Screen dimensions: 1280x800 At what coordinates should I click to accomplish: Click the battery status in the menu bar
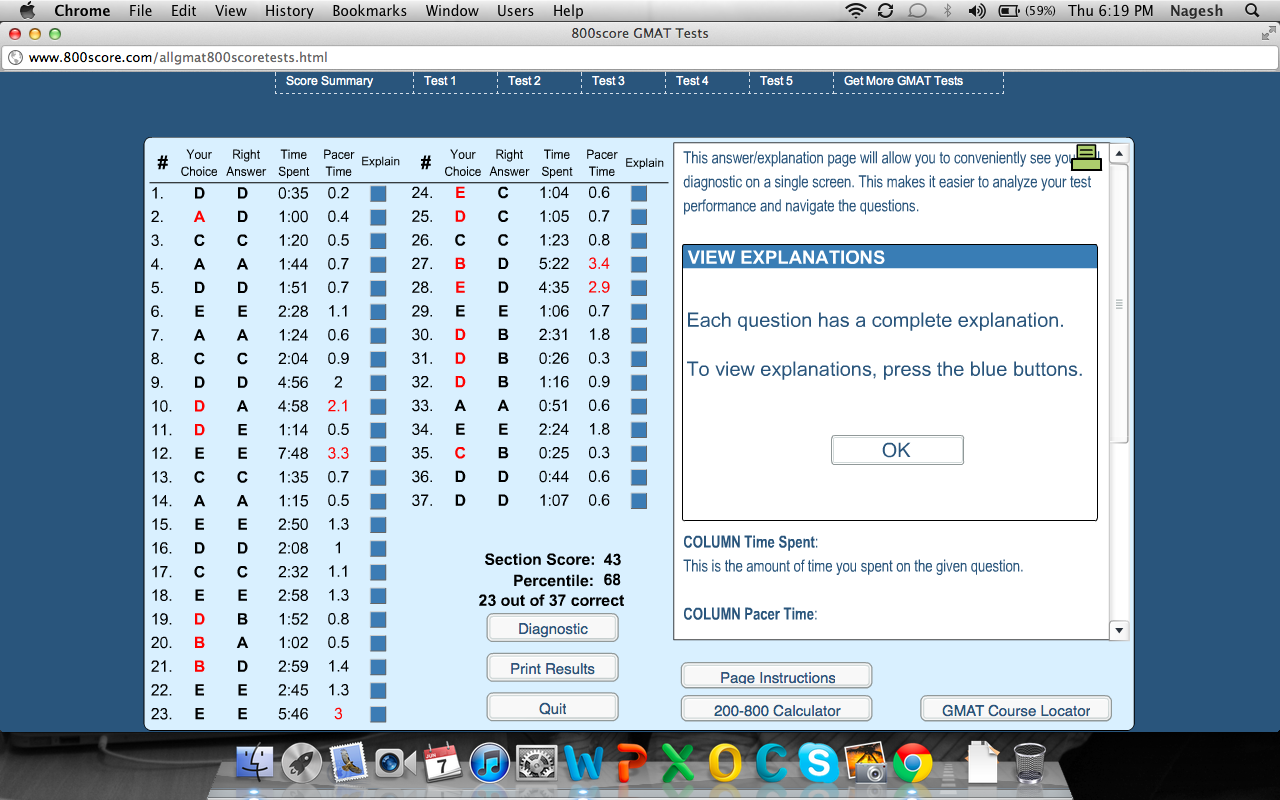click(1027, 11)
